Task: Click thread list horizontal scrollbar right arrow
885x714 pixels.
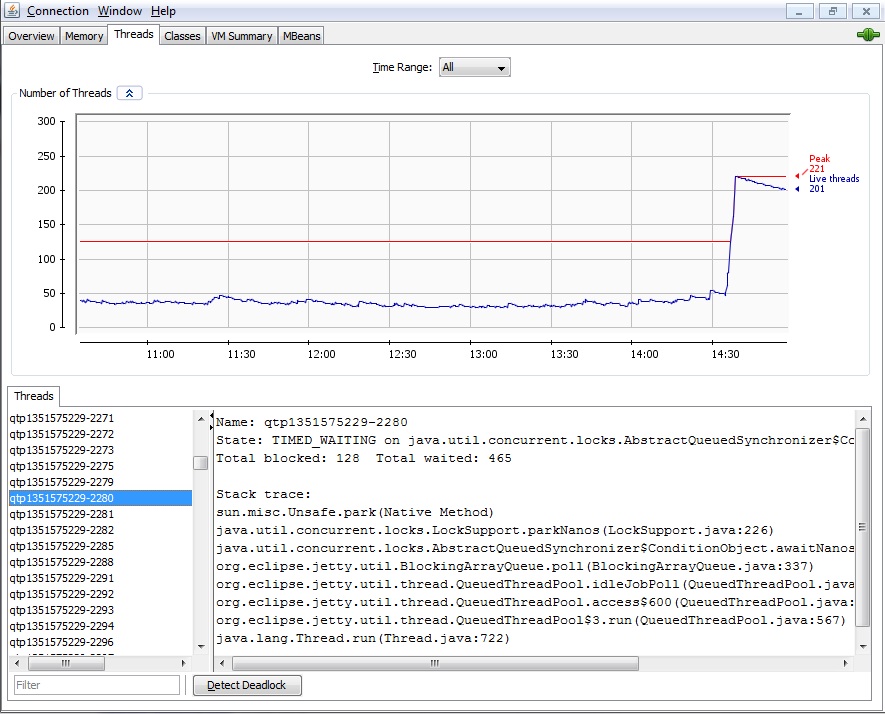Action: coord(184,663)
